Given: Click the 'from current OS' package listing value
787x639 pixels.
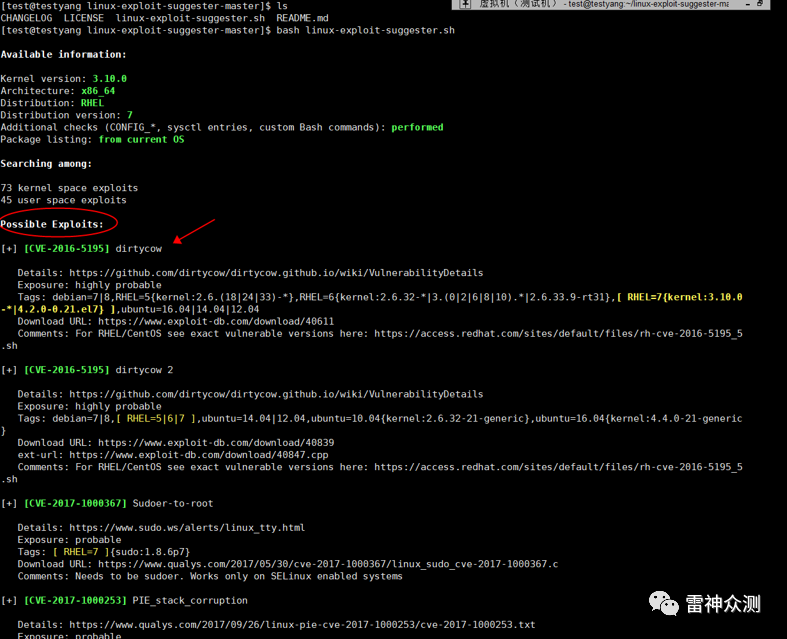Looking at the screenshot, I should 141,140.
